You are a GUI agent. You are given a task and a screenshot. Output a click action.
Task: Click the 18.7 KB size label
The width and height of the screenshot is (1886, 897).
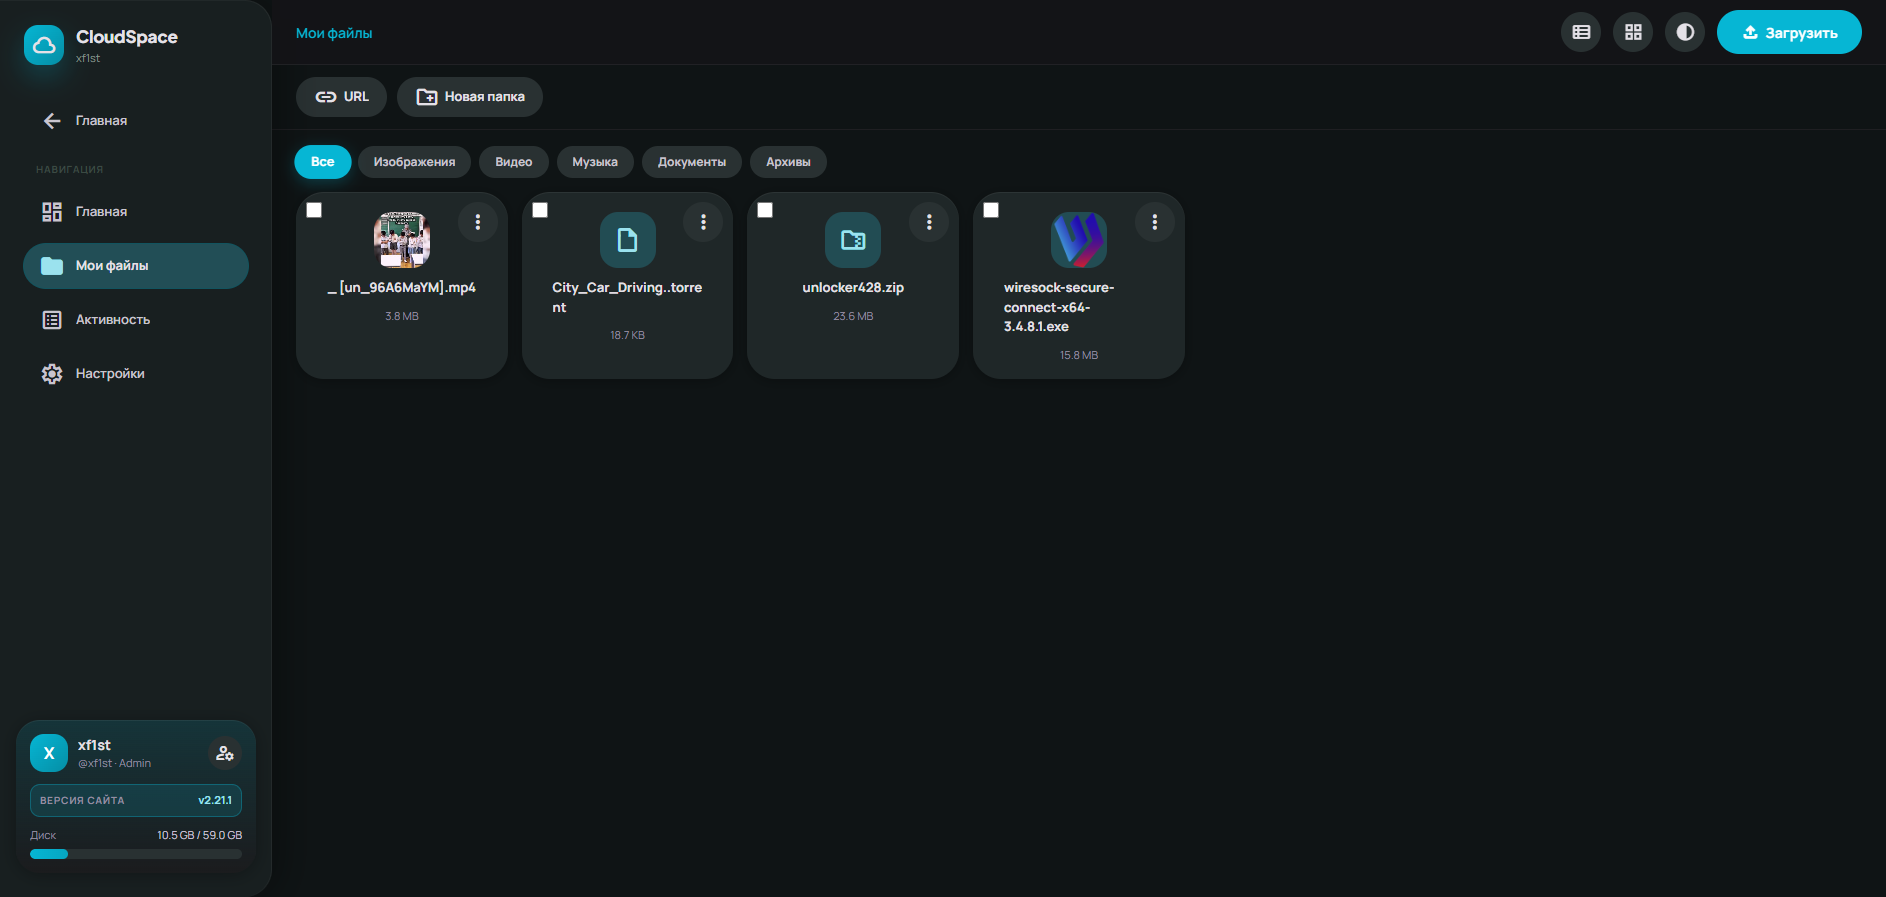(628, 335)
